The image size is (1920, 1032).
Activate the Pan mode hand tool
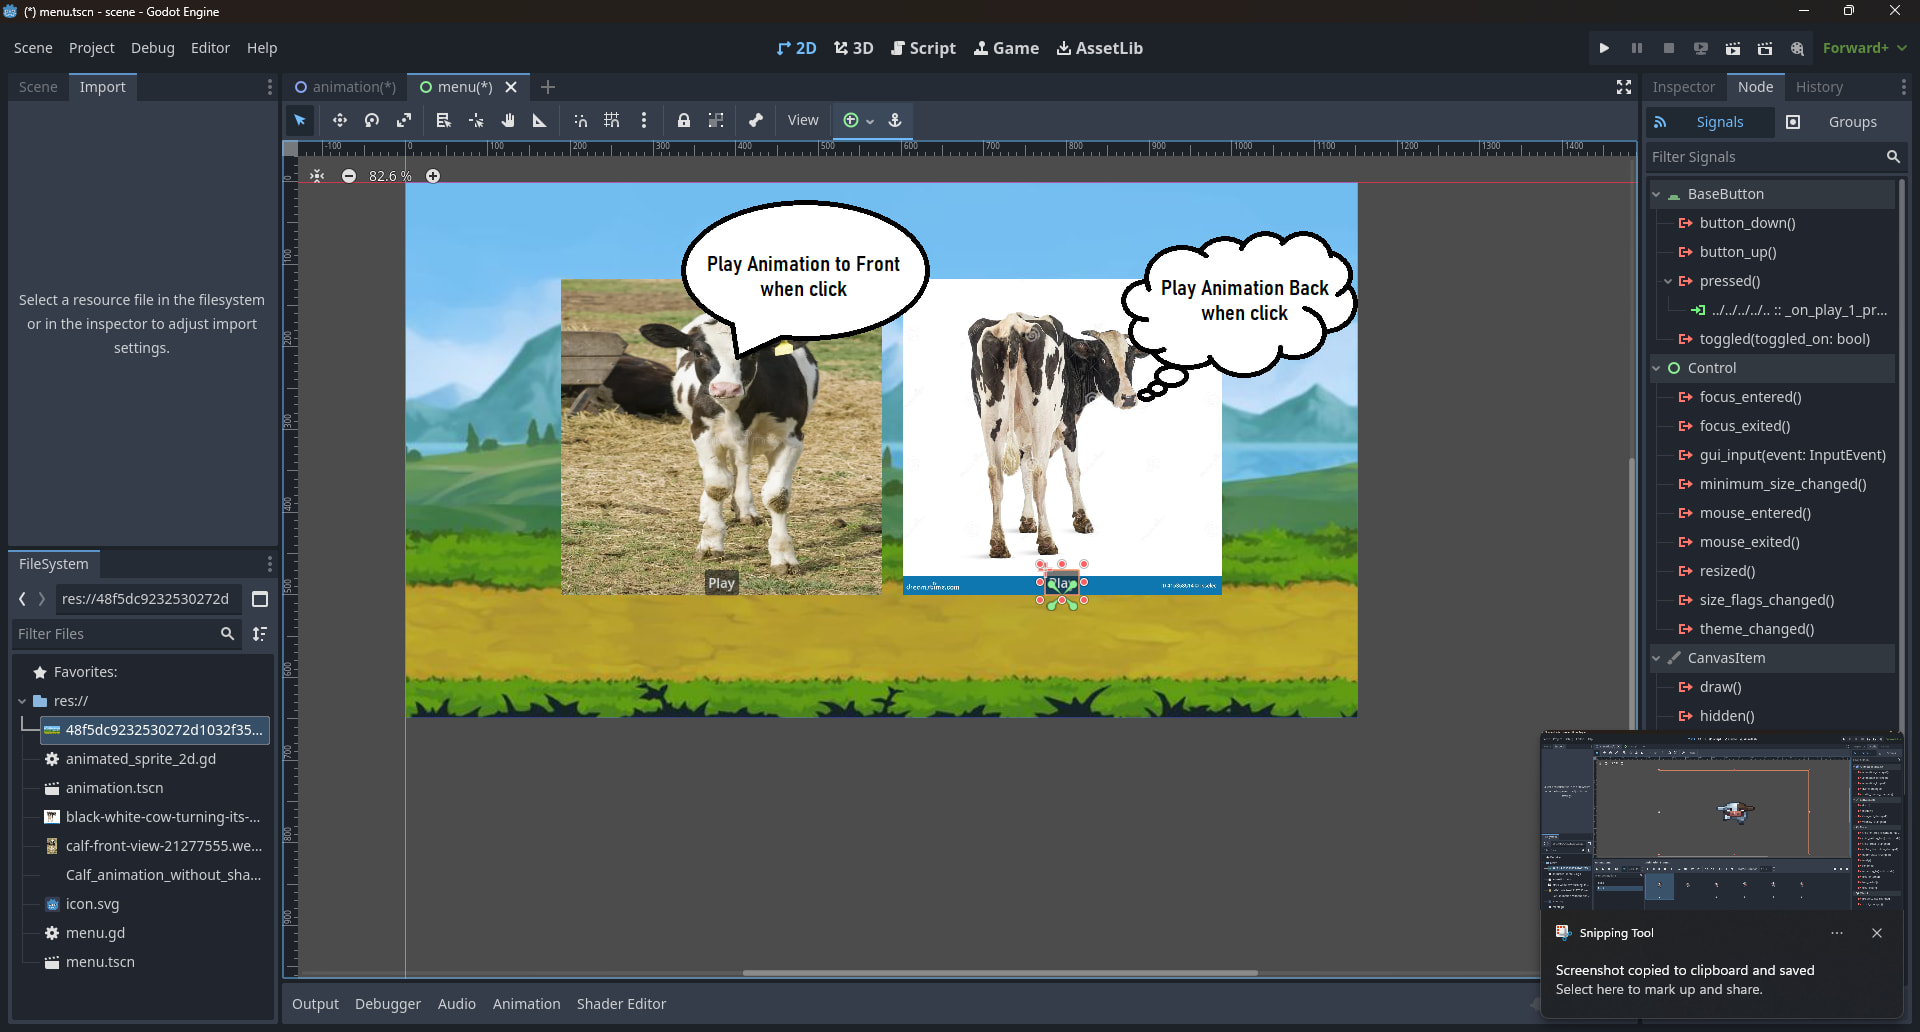point(508,120)
